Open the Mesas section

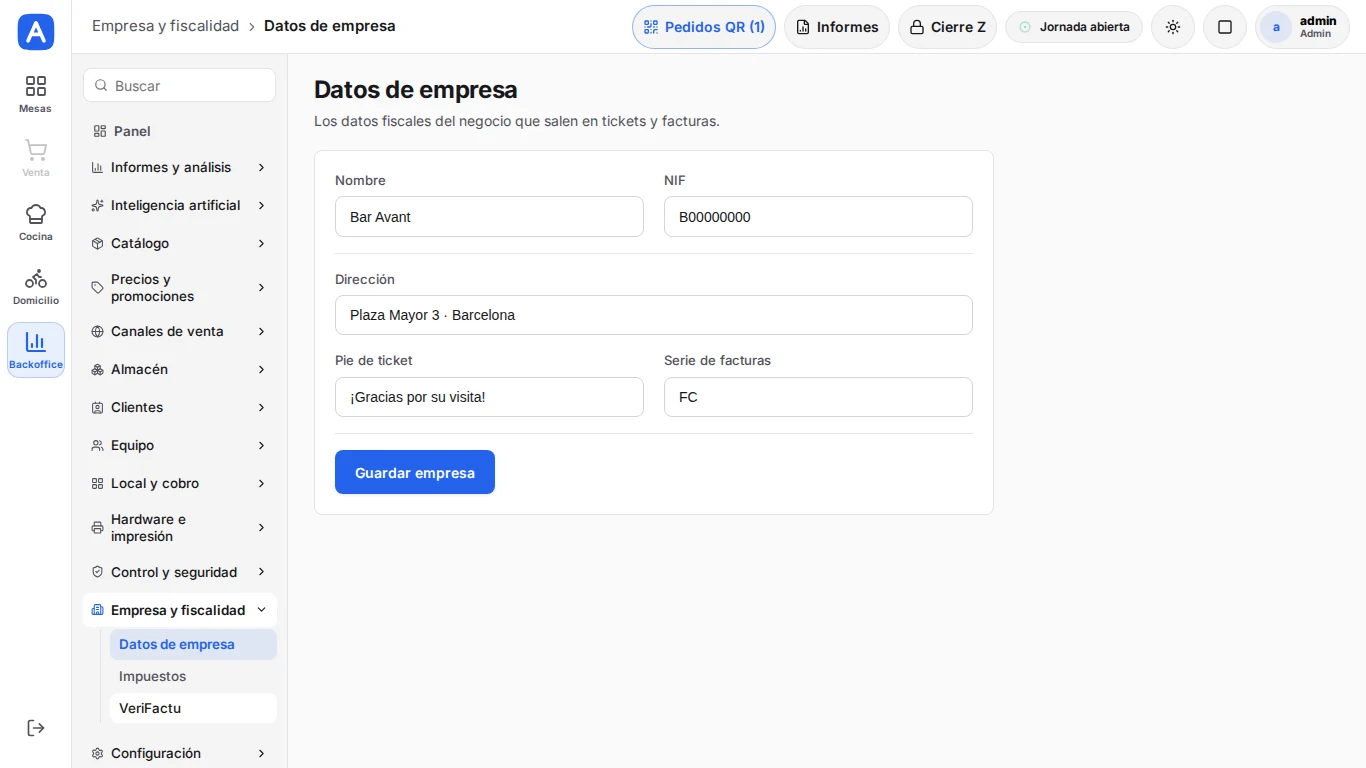[36, 94]
